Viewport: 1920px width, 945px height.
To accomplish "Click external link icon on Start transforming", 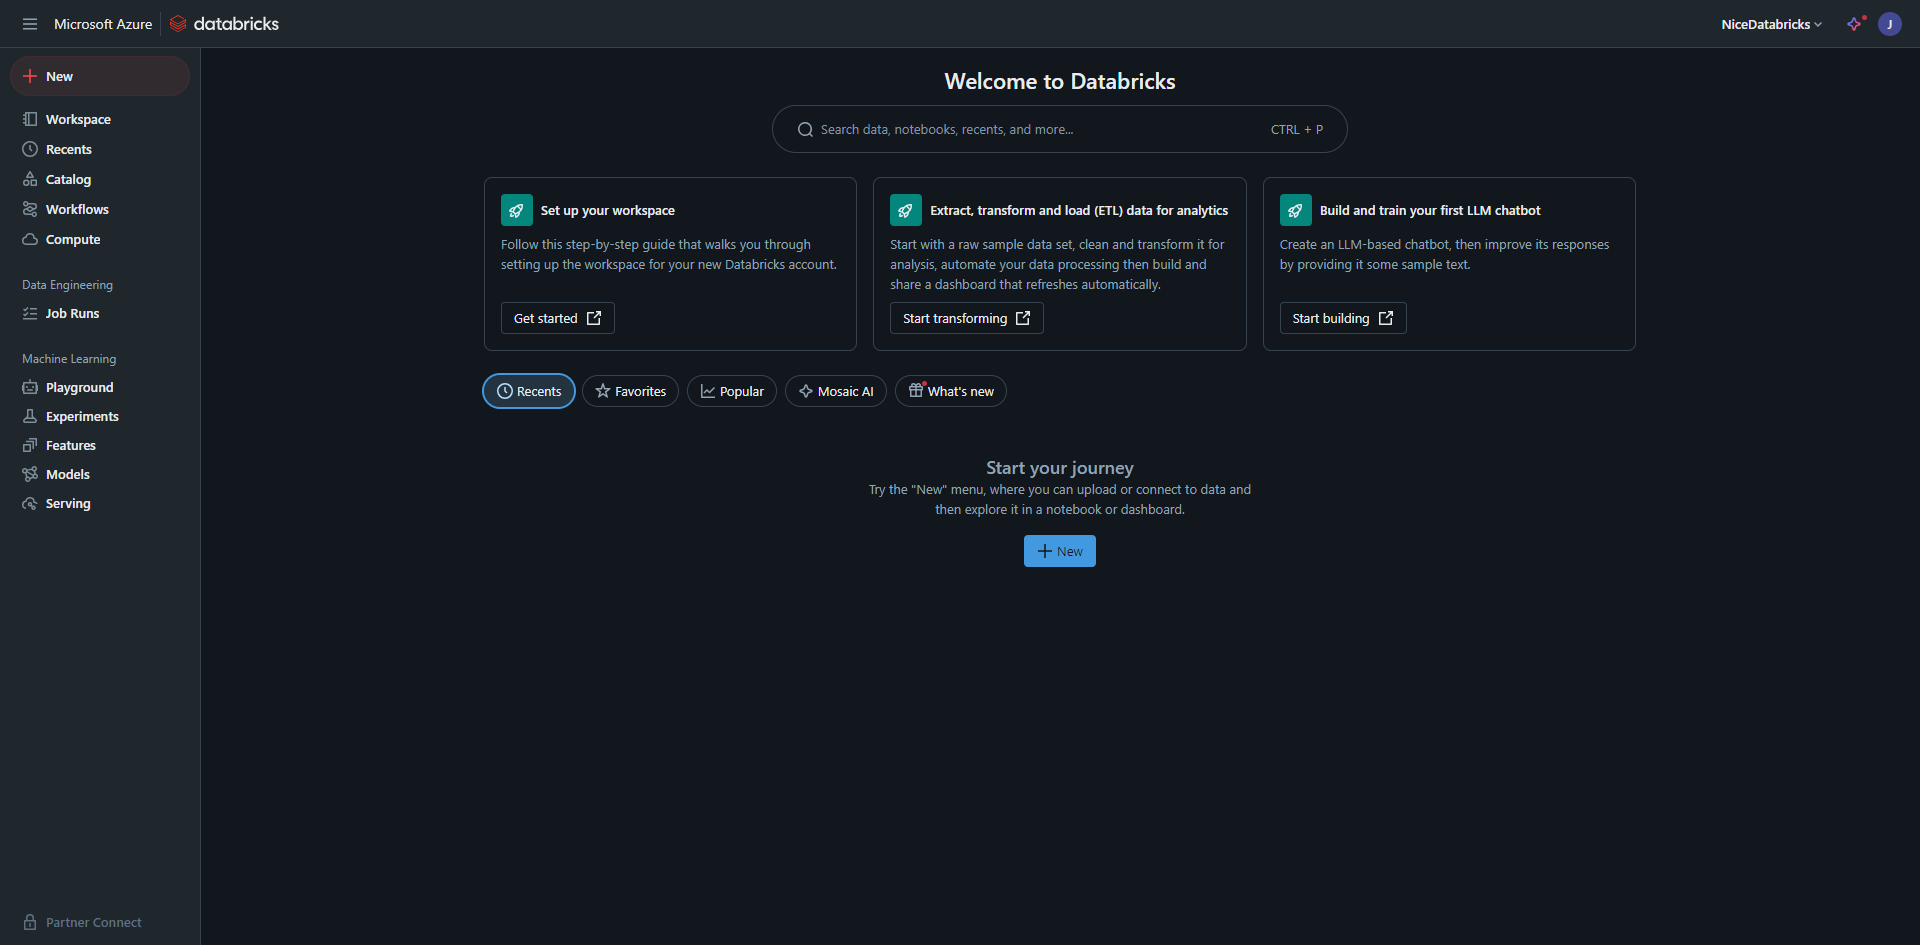I will 1023,318.
